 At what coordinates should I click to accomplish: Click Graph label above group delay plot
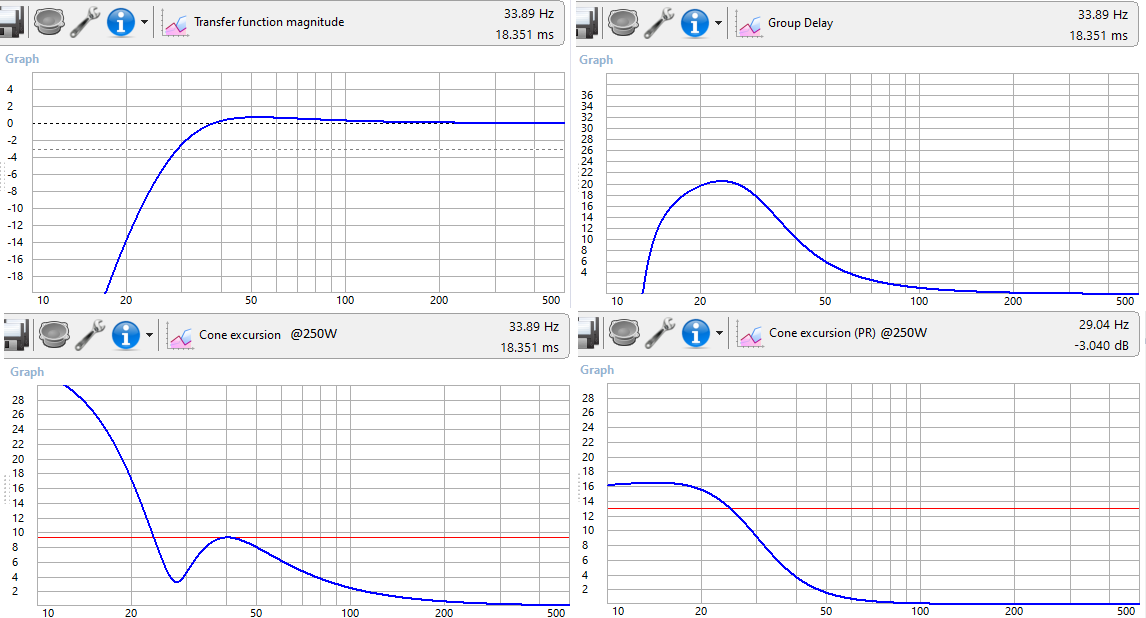pos(596,60)
